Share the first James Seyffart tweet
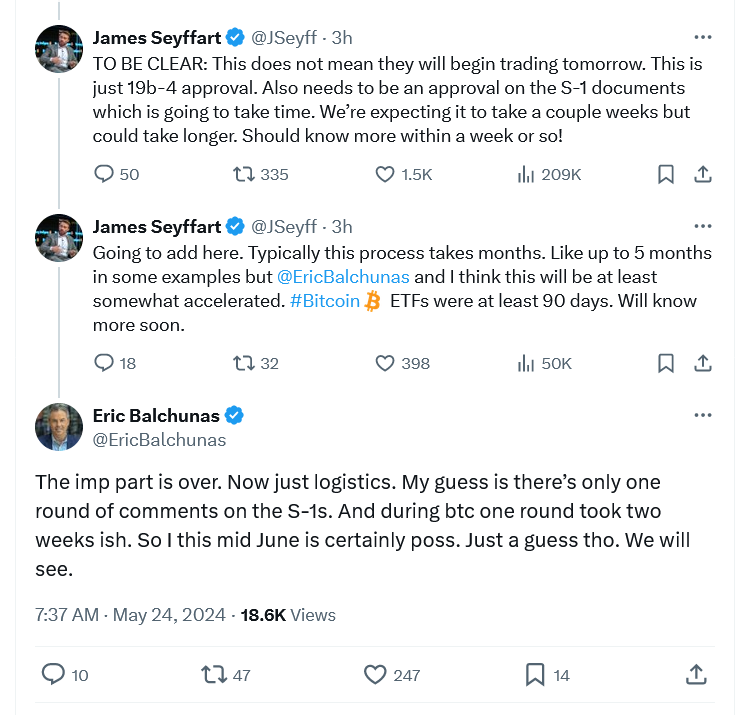 pos(703,174)
